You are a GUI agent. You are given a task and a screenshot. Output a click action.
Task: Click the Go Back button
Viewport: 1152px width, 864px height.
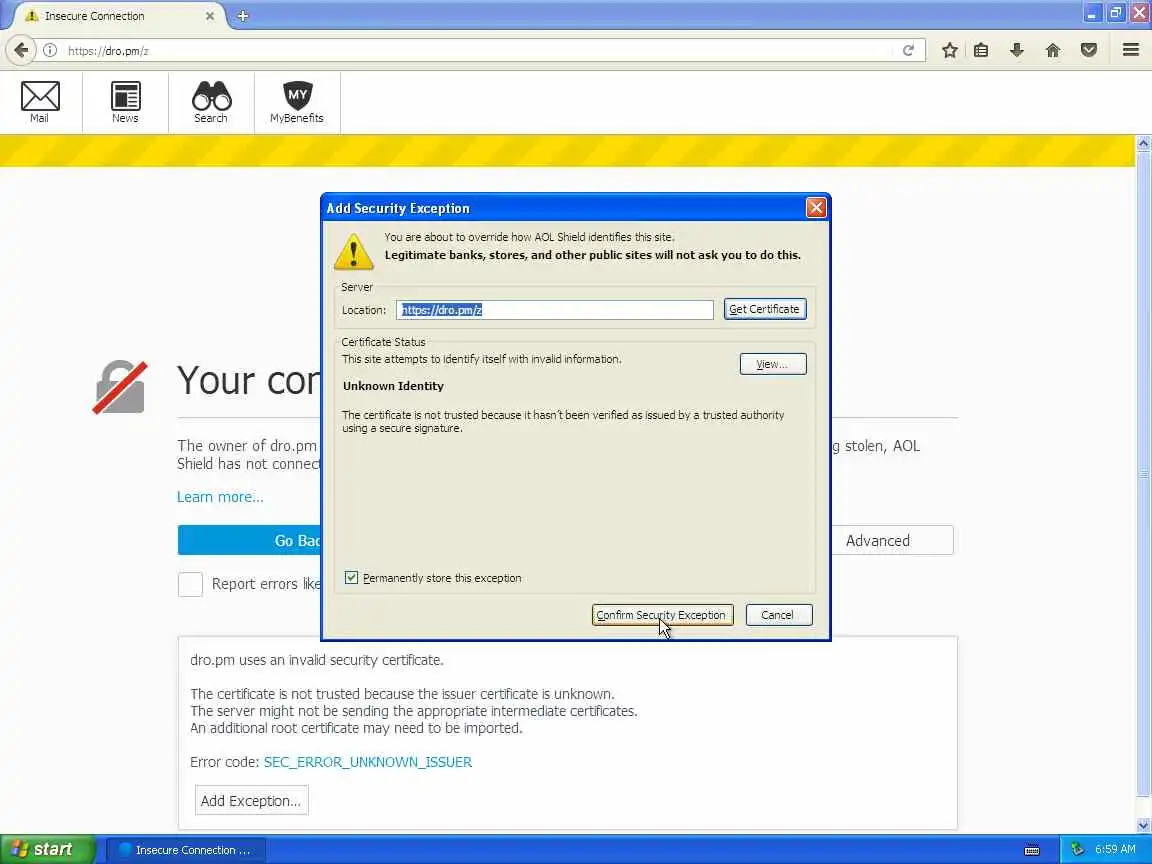250,541
